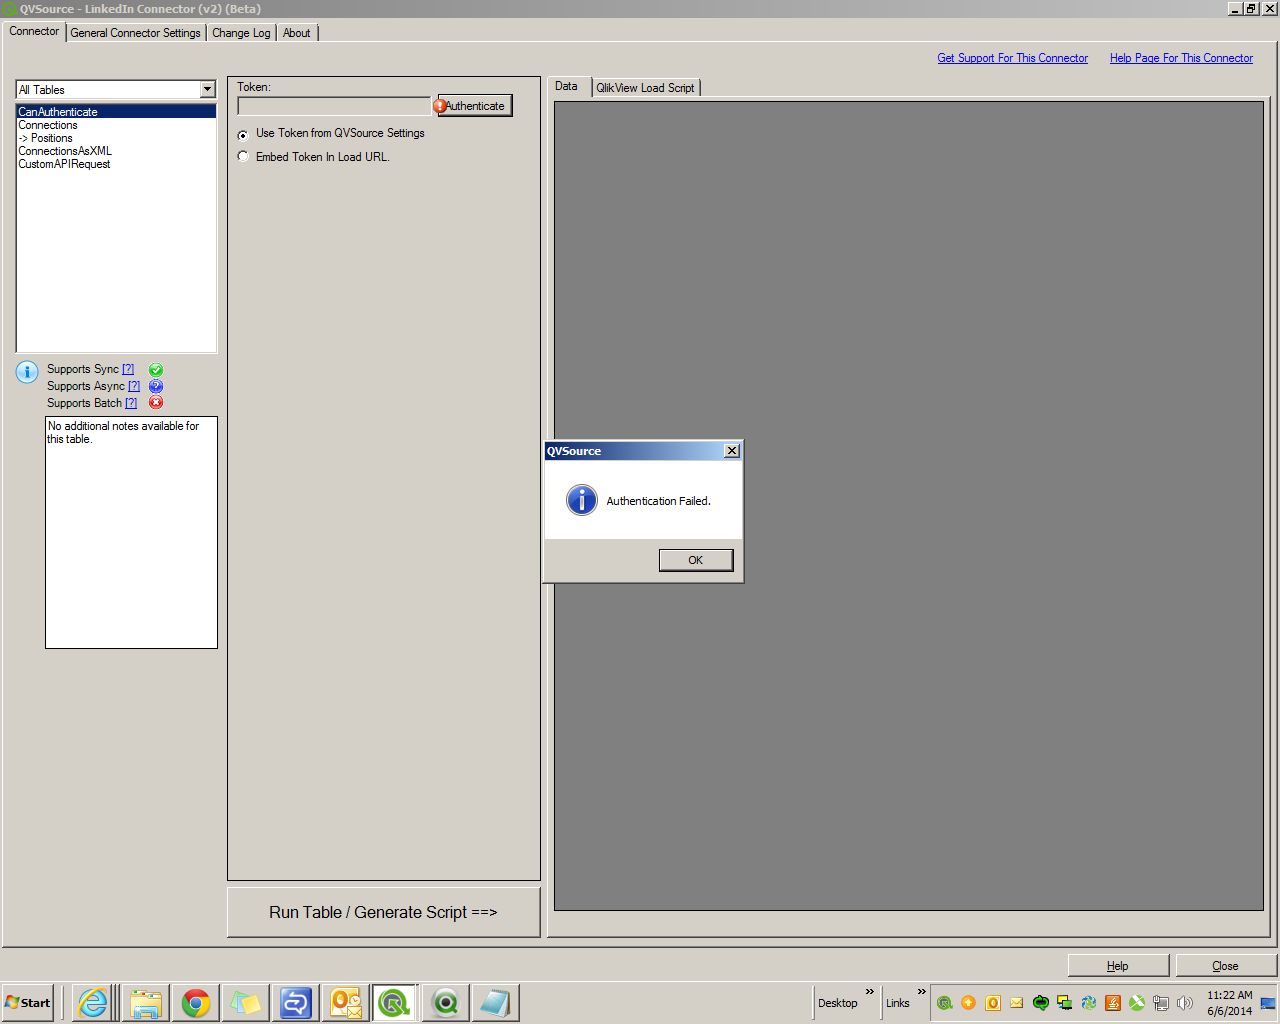Expand the Links toolbar chevron
Screen dimensions: 1280x1024
(x=922, y=992)
